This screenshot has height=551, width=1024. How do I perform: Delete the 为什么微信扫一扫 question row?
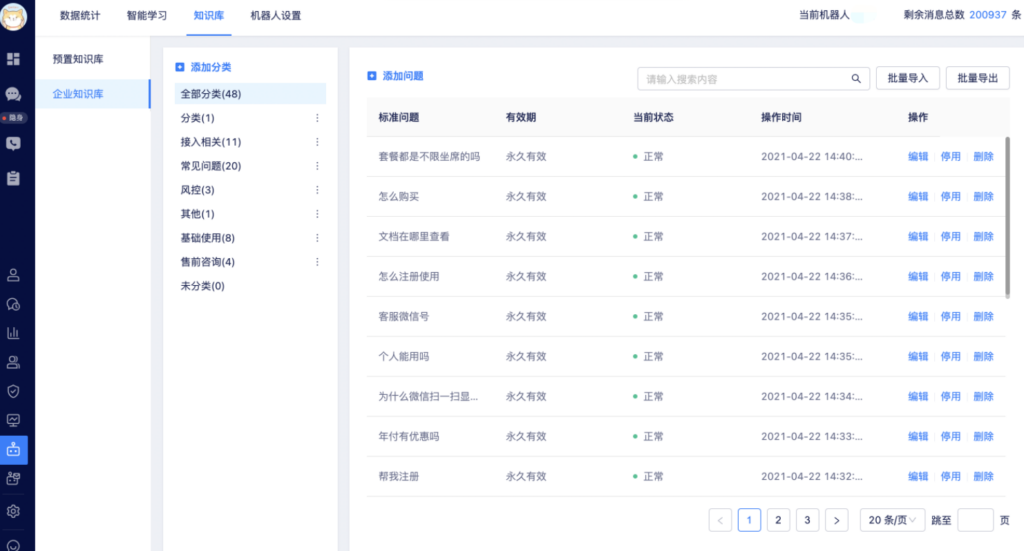(x=983, y=397)
